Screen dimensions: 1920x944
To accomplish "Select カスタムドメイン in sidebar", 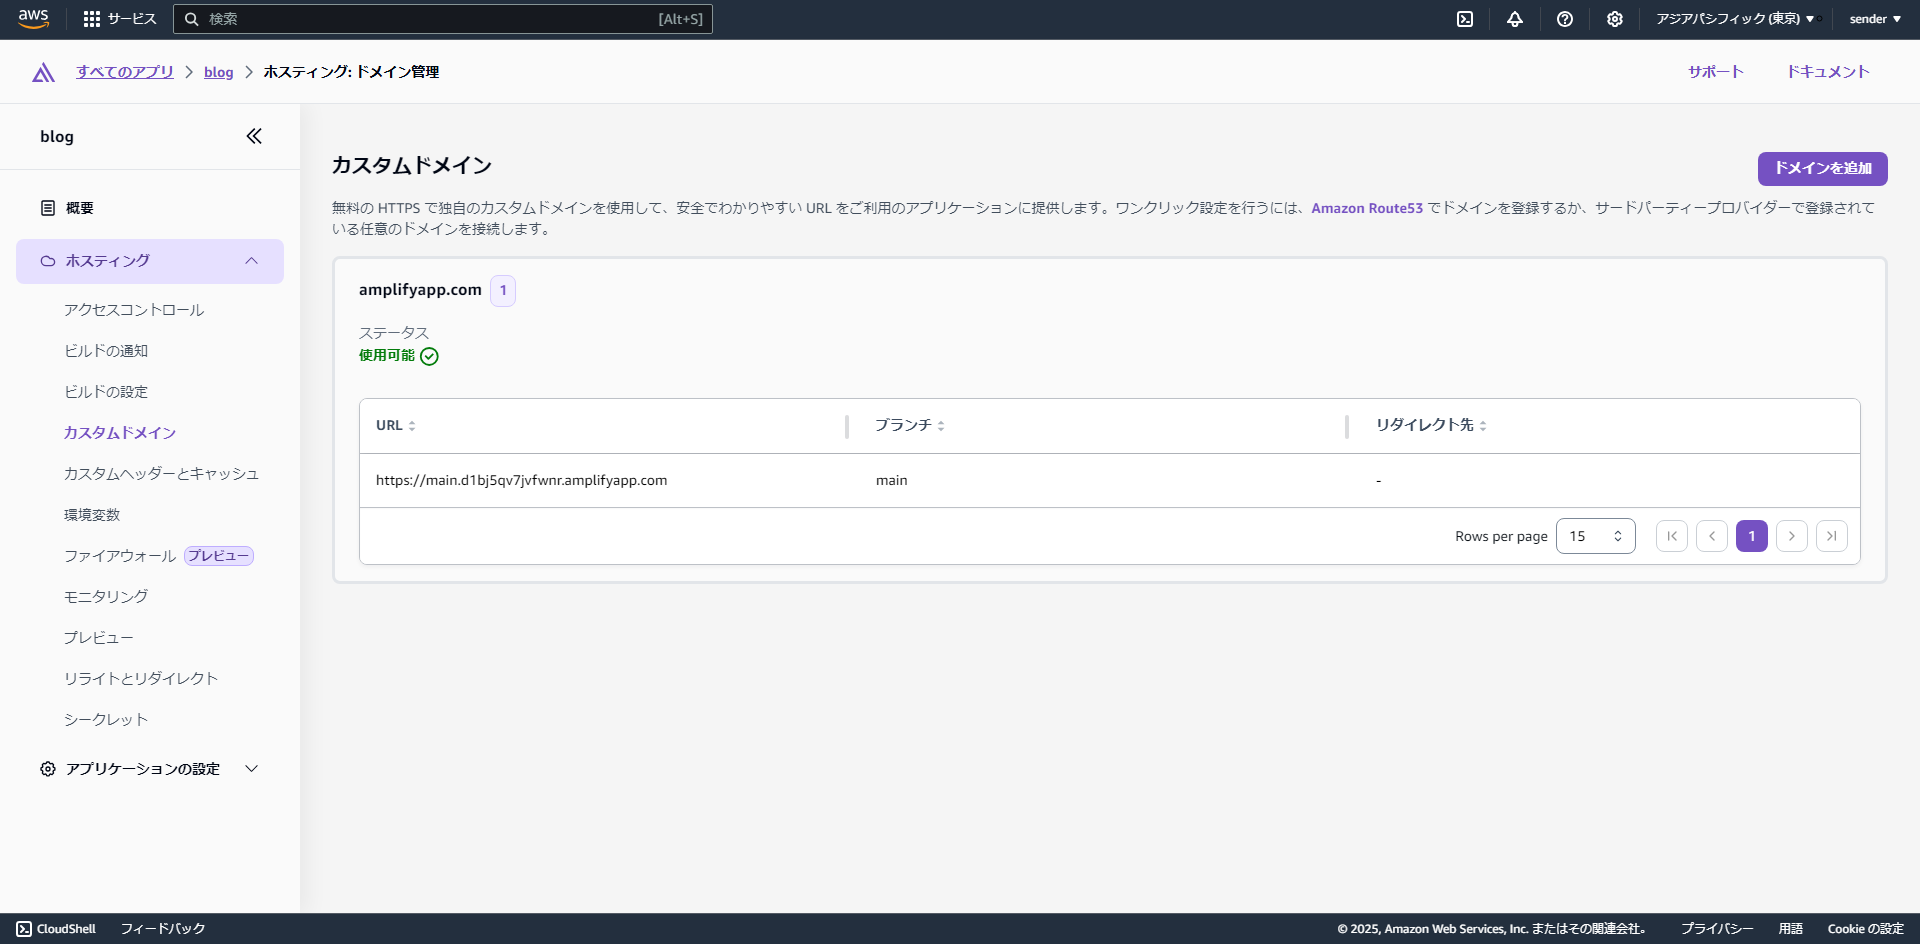I will point(120,433).
